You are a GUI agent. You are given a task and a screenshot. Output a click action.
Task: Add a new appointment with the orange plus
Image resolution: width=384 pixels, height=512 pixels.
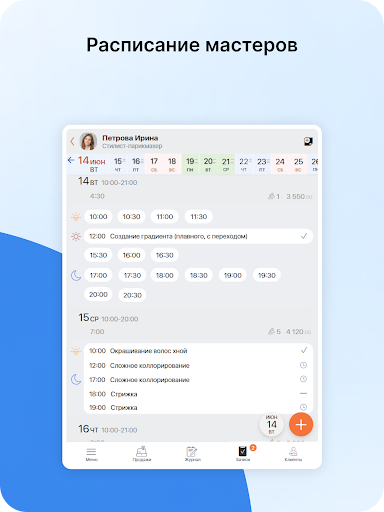tap(301, 425)
